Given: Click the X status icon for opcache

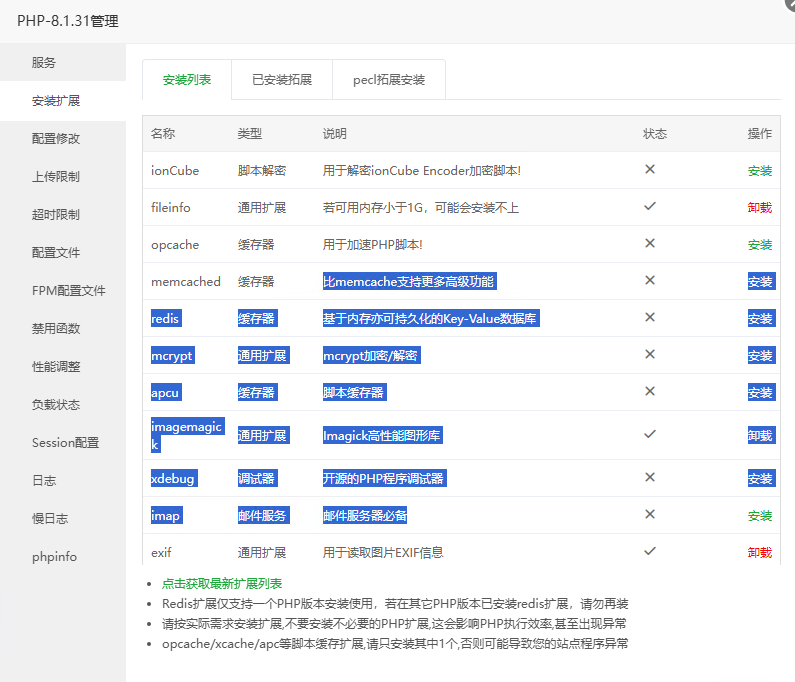Looking at the screenshot, I should click(649, 243).
